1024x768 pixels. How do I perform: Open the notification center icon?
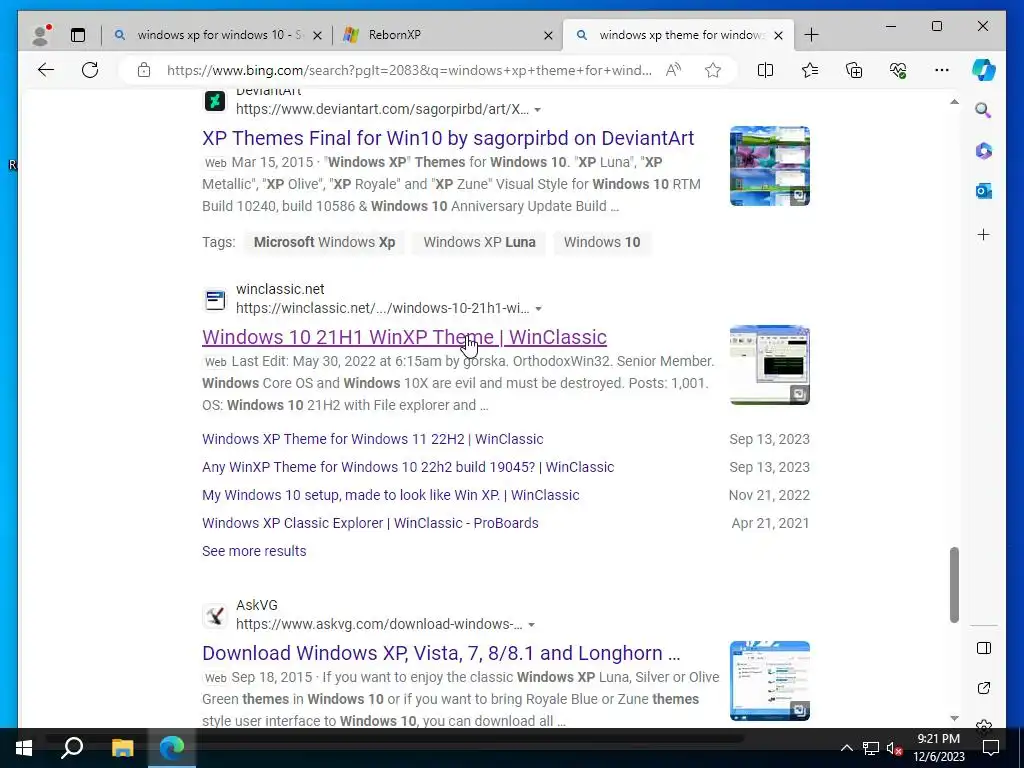pyautogui.click(x=991, y=748)
